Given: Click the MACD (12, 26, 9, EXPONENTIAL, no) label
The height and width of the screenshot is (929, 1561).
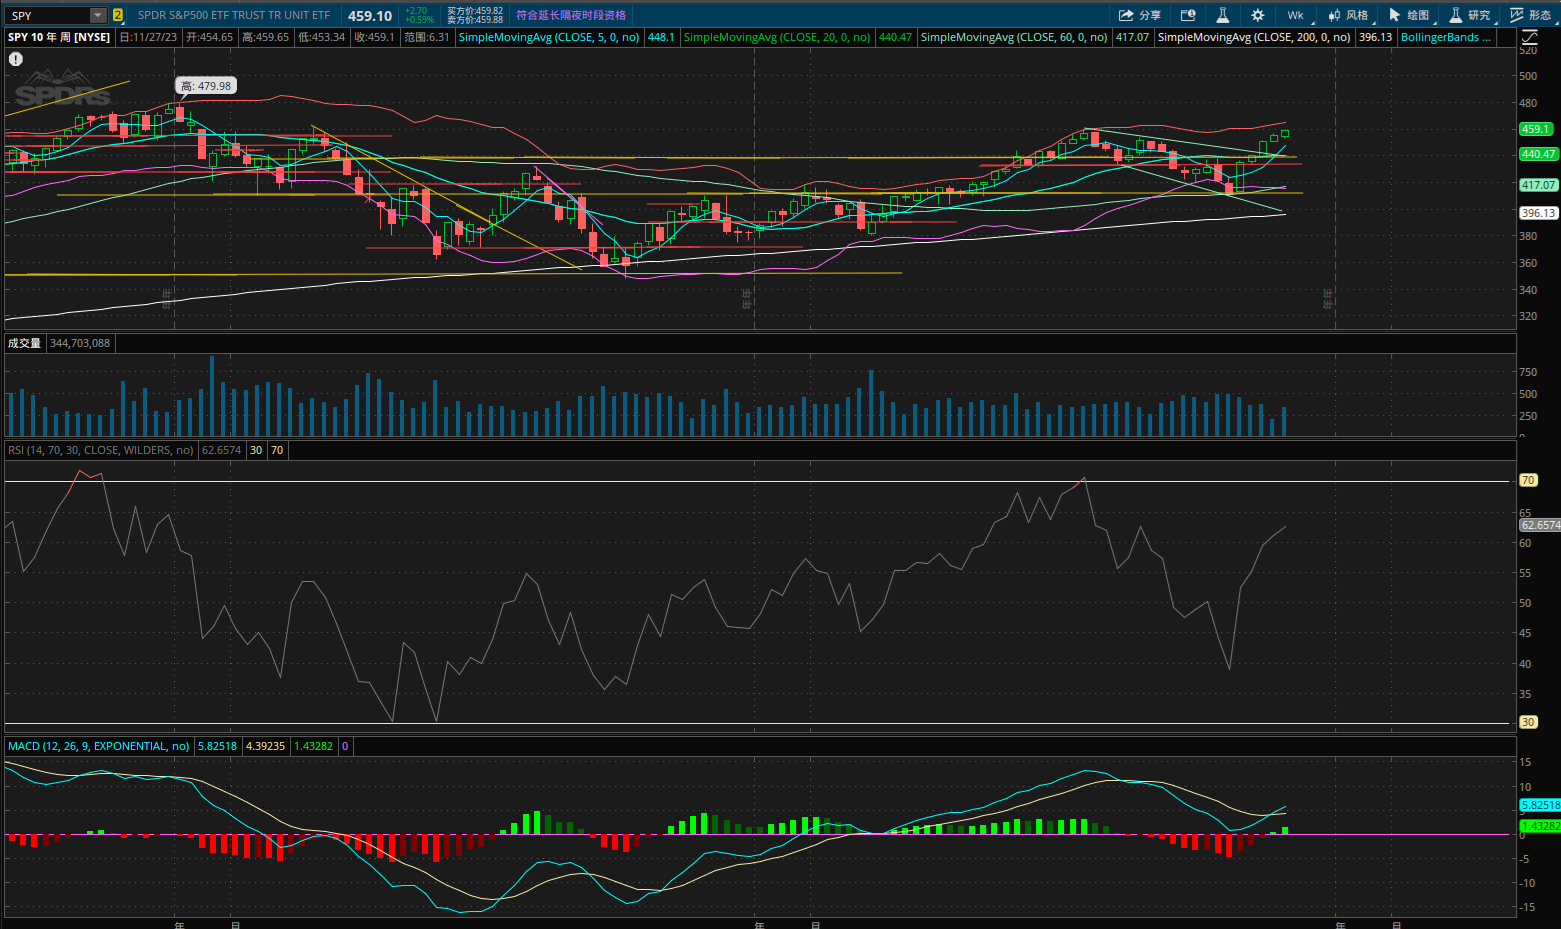Looking at the screenshot, I should coord(99,746).
